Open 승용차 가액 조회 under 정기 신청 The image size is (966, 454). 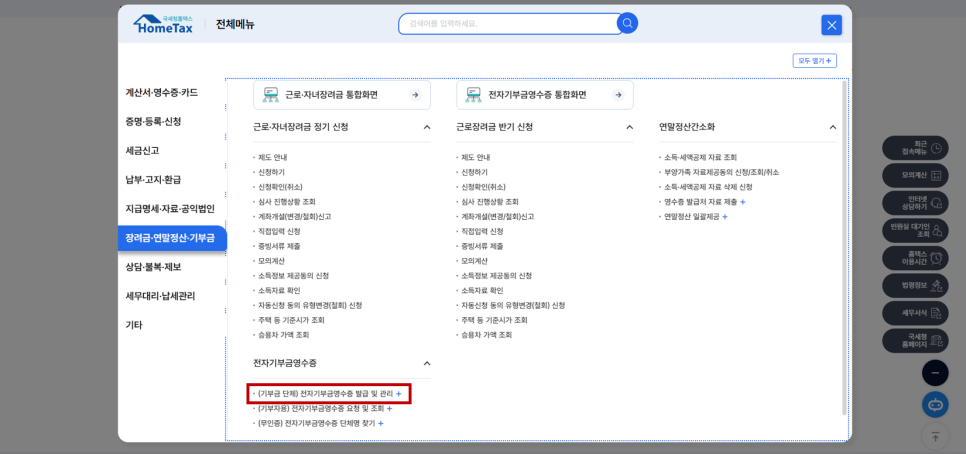283,335
